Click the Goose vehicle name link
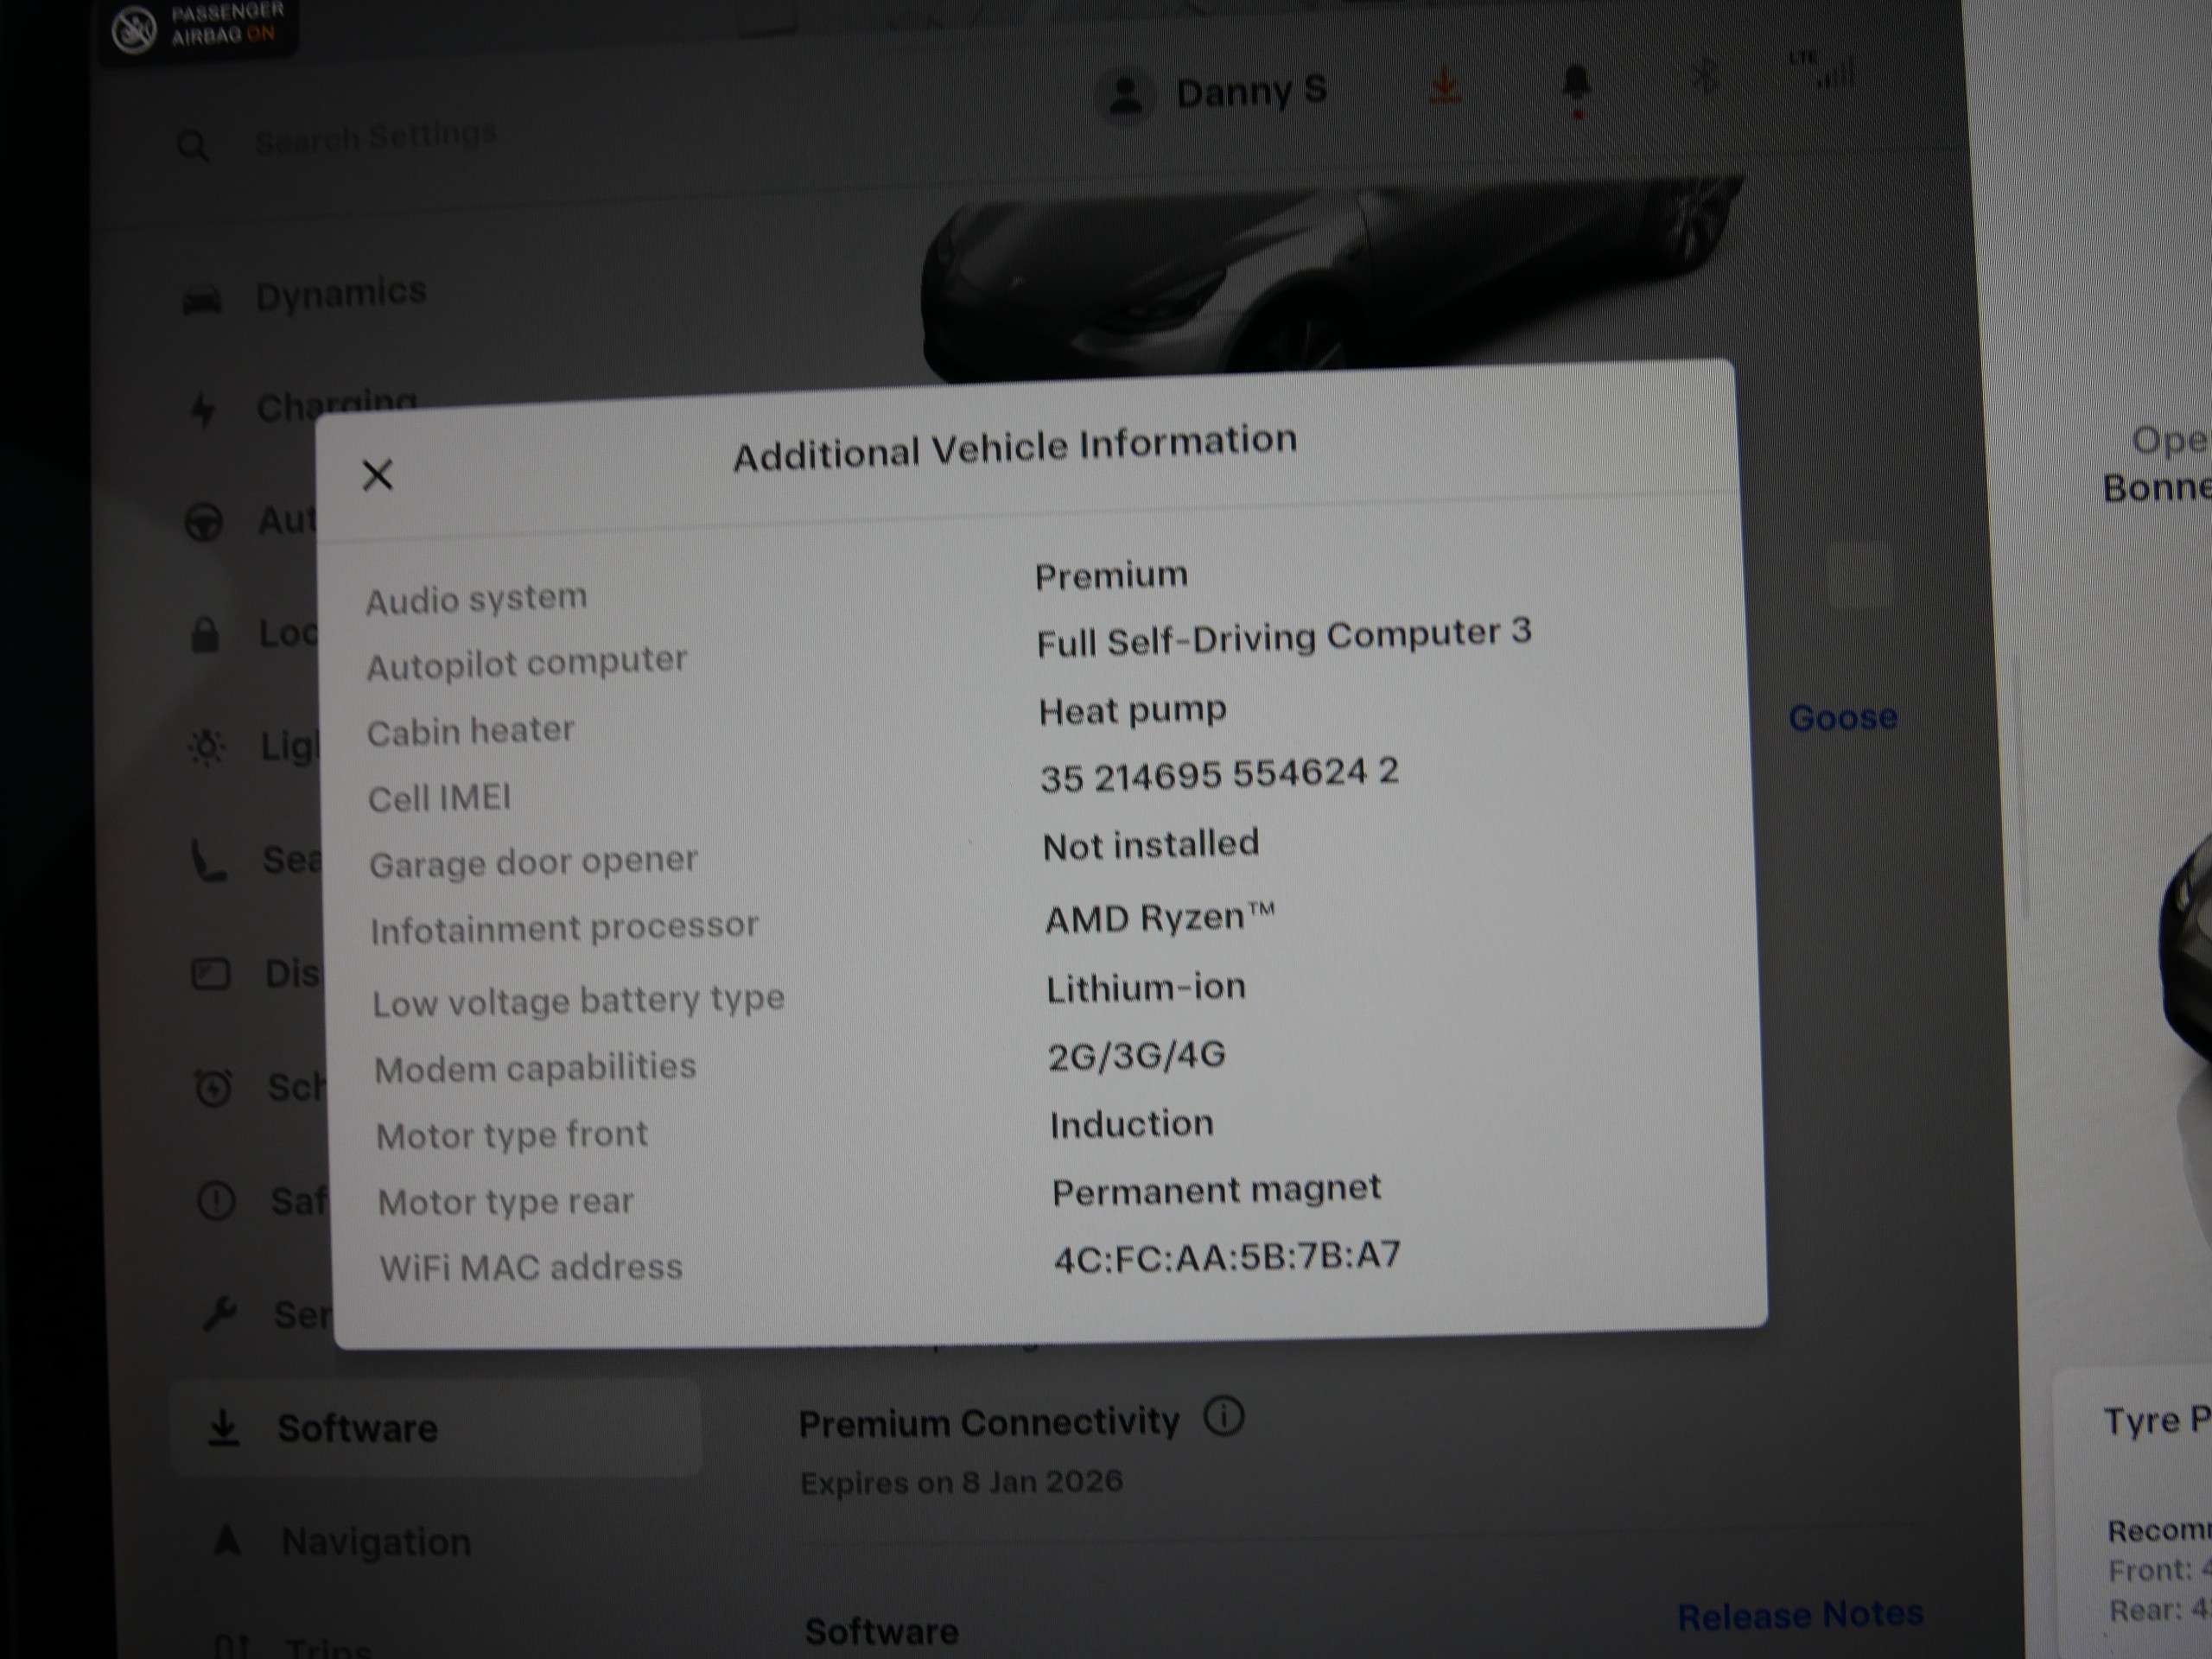Screen dimensions: 2212x1659 pyautogui.click(x=1843, y=716)
